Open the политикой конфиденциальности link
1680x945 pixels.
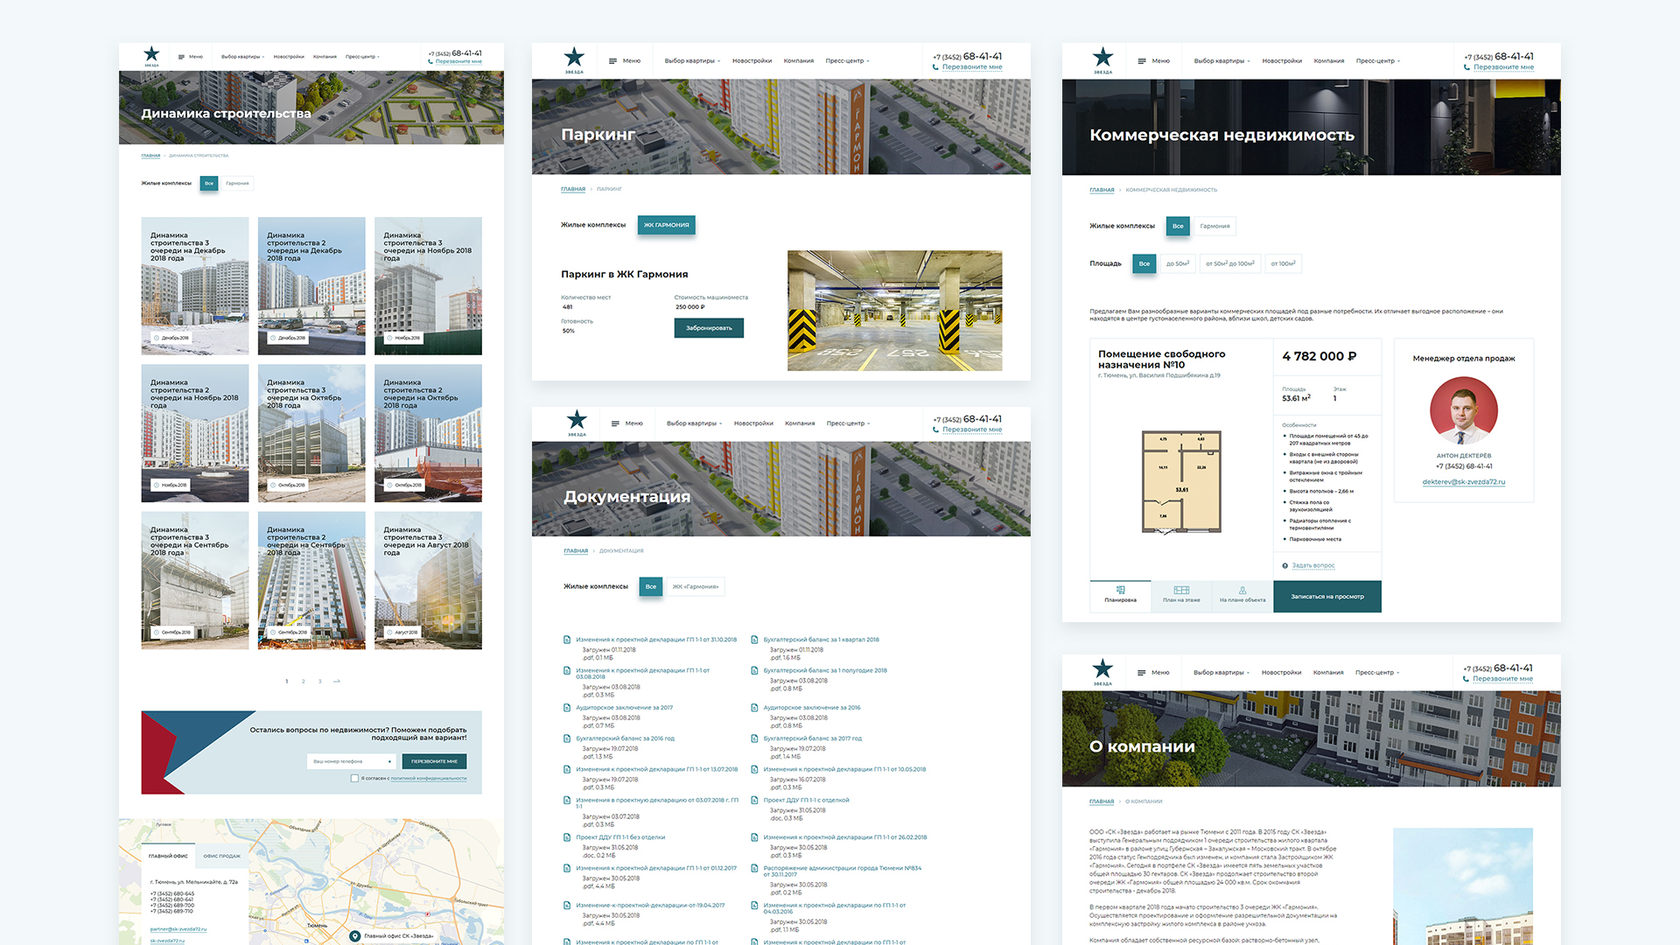pos(428,778)
